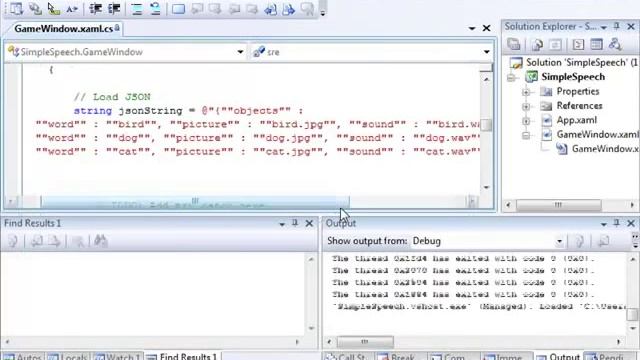Click the Solution Explorer horizontal scrollbar thumb

pyautogui.click(x=558, y=205)
